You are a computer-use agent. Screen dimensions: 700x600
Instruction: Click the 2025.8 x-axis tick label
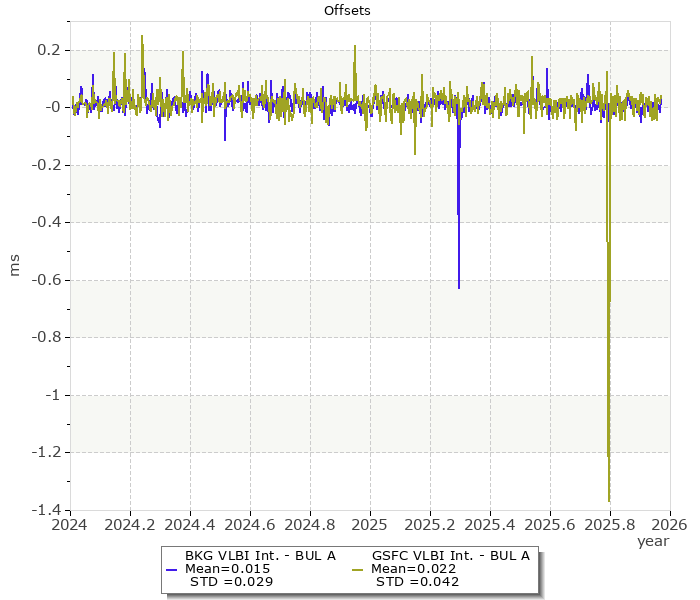click(610, 523)
